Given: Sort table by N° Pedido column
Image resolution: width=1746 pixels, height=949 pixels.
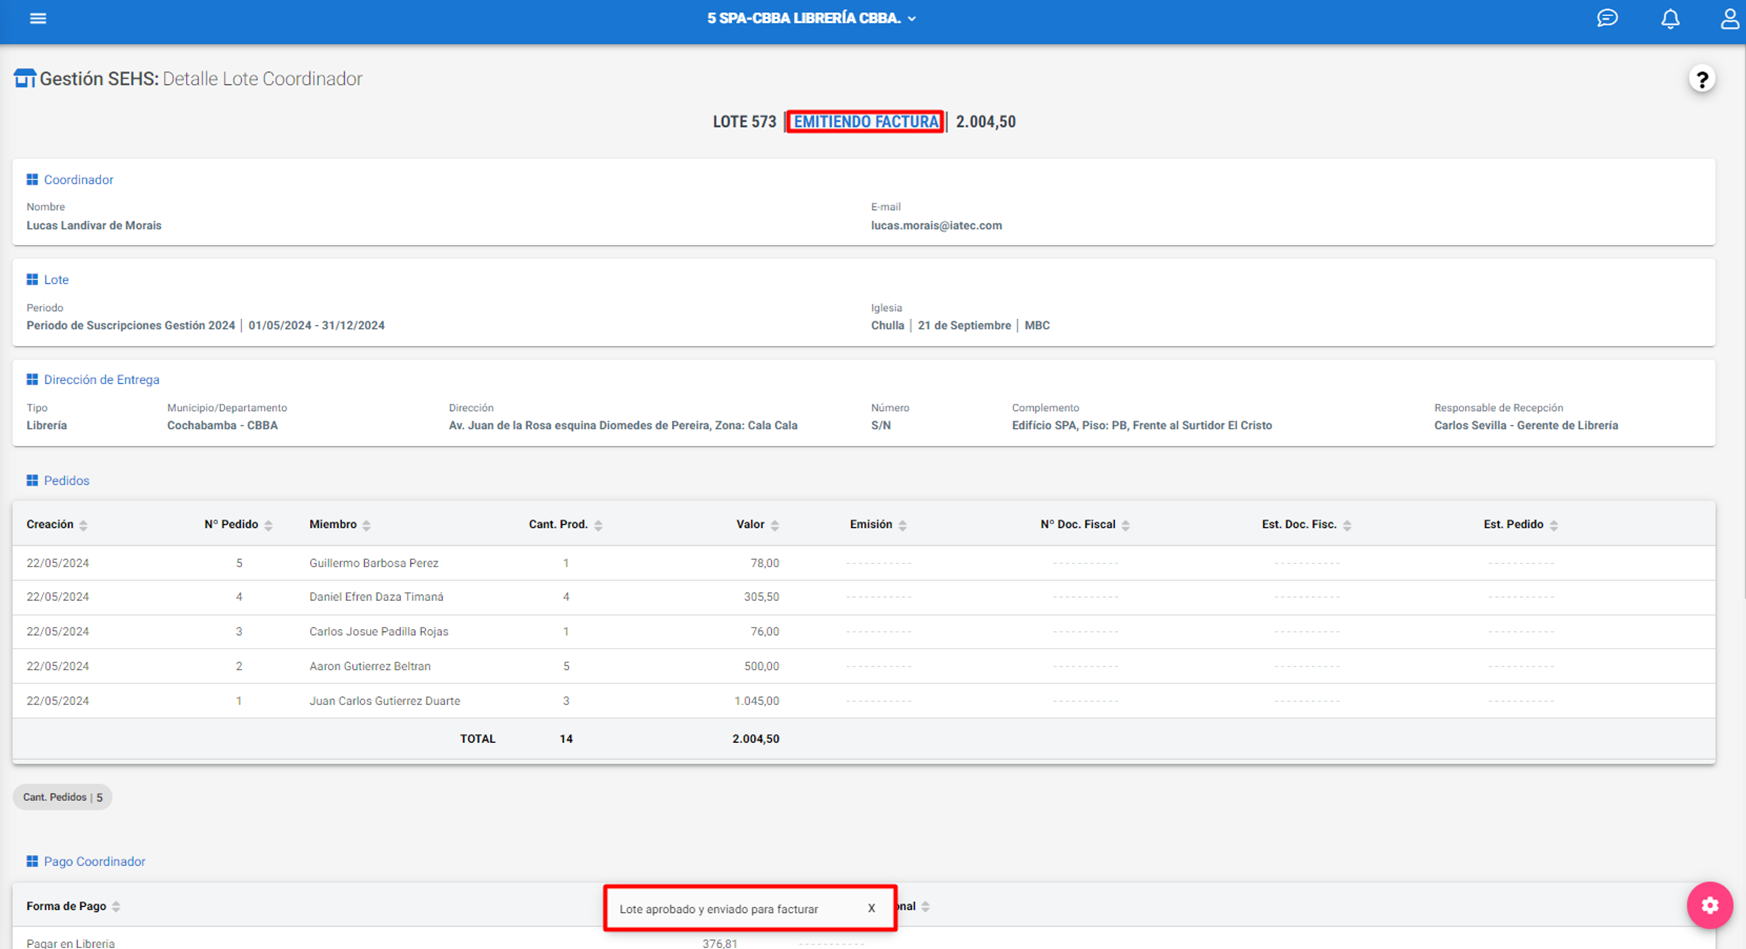Looking at the screenshot, I should point(238,524).
